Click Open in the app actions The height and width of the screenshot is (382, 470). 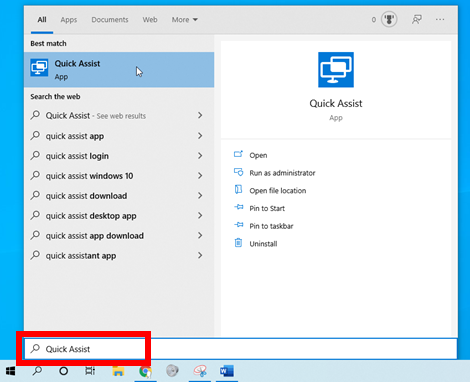tap(258, 155)
